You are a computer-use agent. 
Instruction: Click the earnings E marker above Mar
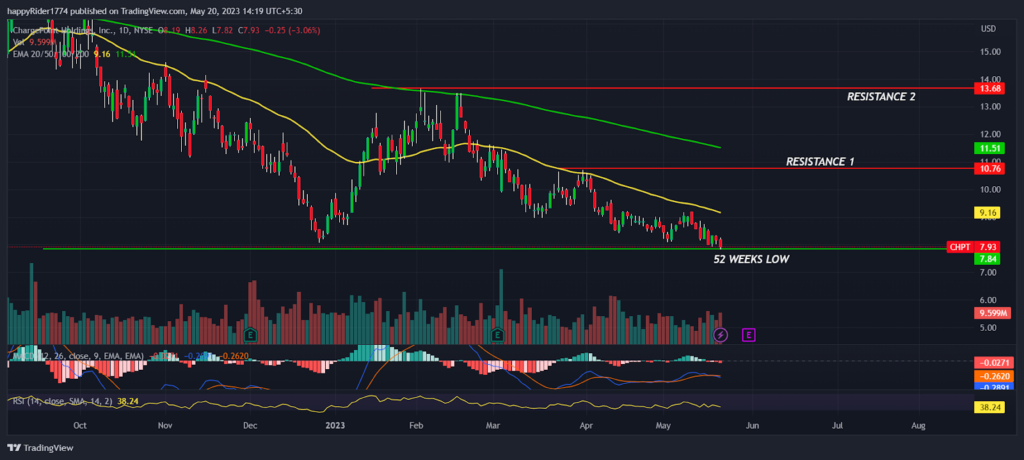[498, 335]
